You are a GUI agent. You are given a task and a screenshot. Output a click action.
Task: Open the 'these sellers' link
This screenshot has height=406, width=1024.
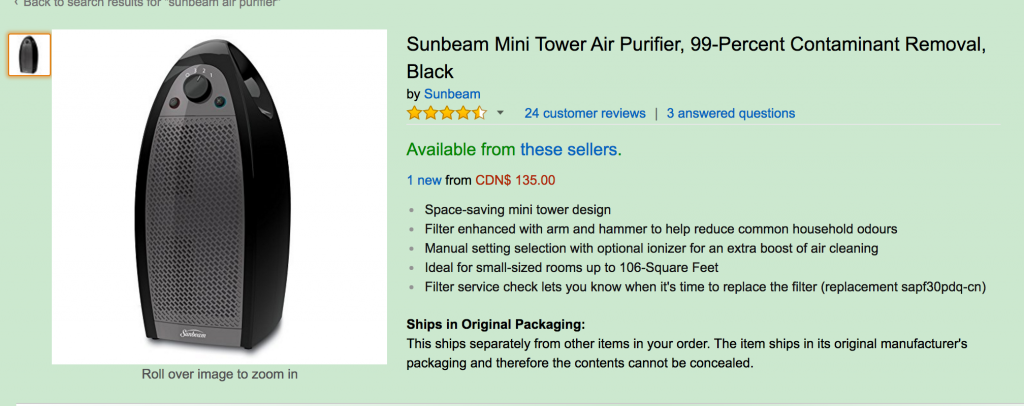[x=568, y=150]
